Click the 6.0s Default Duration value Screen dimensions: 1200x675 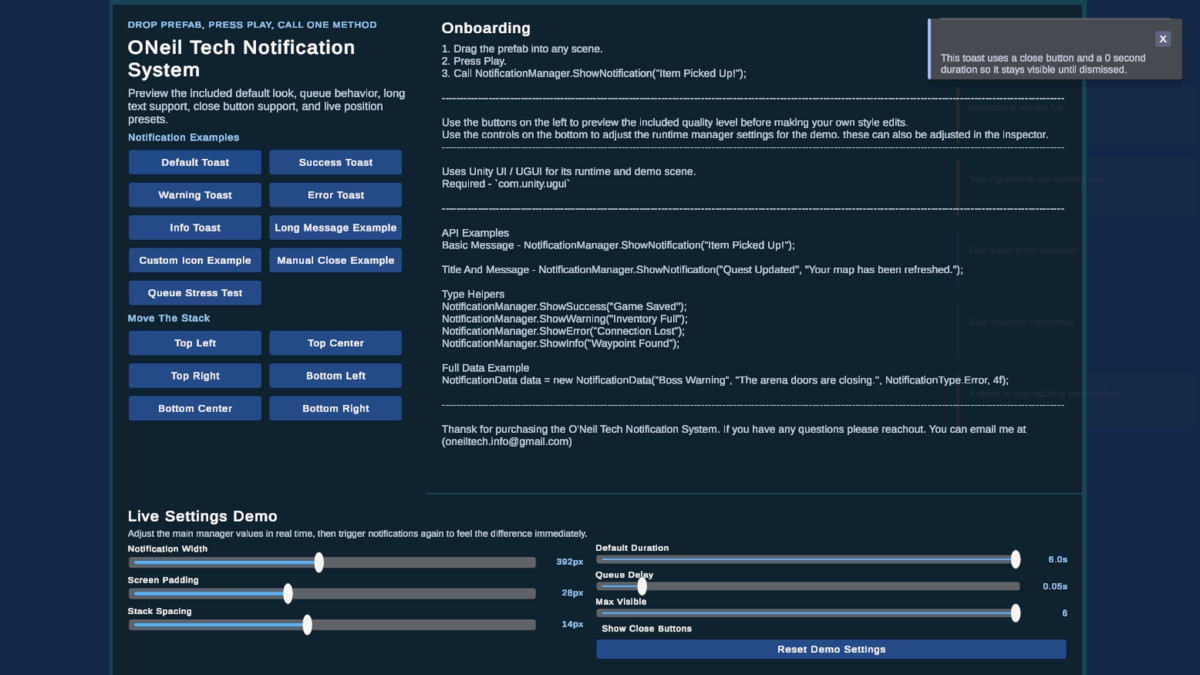coord(1057,559)
